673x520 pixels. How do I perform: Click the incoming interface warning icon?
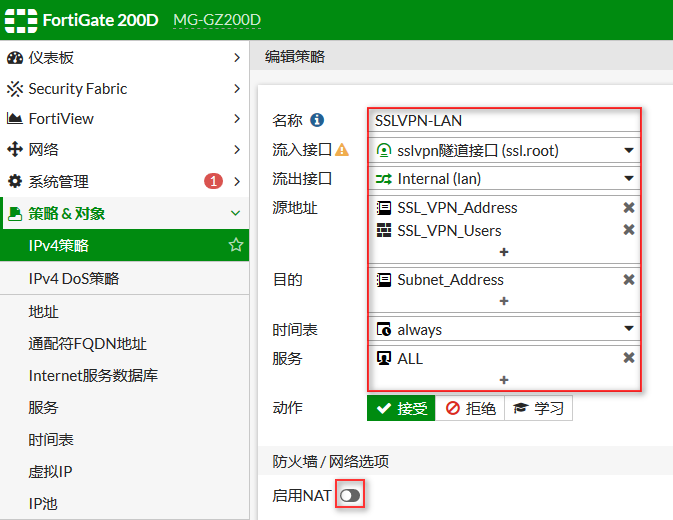click(x=342, y=150)
